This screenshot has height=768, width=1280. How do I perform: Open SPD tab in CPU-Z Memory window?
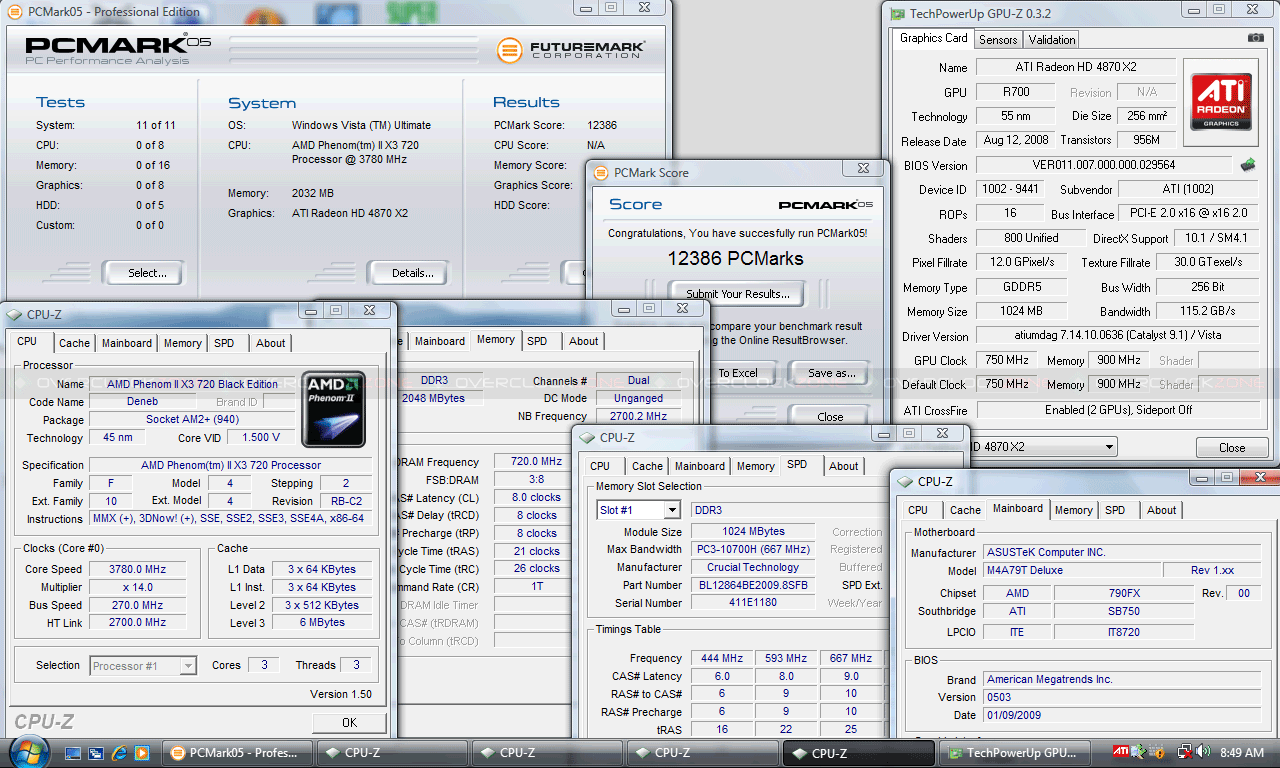(537, 341)
